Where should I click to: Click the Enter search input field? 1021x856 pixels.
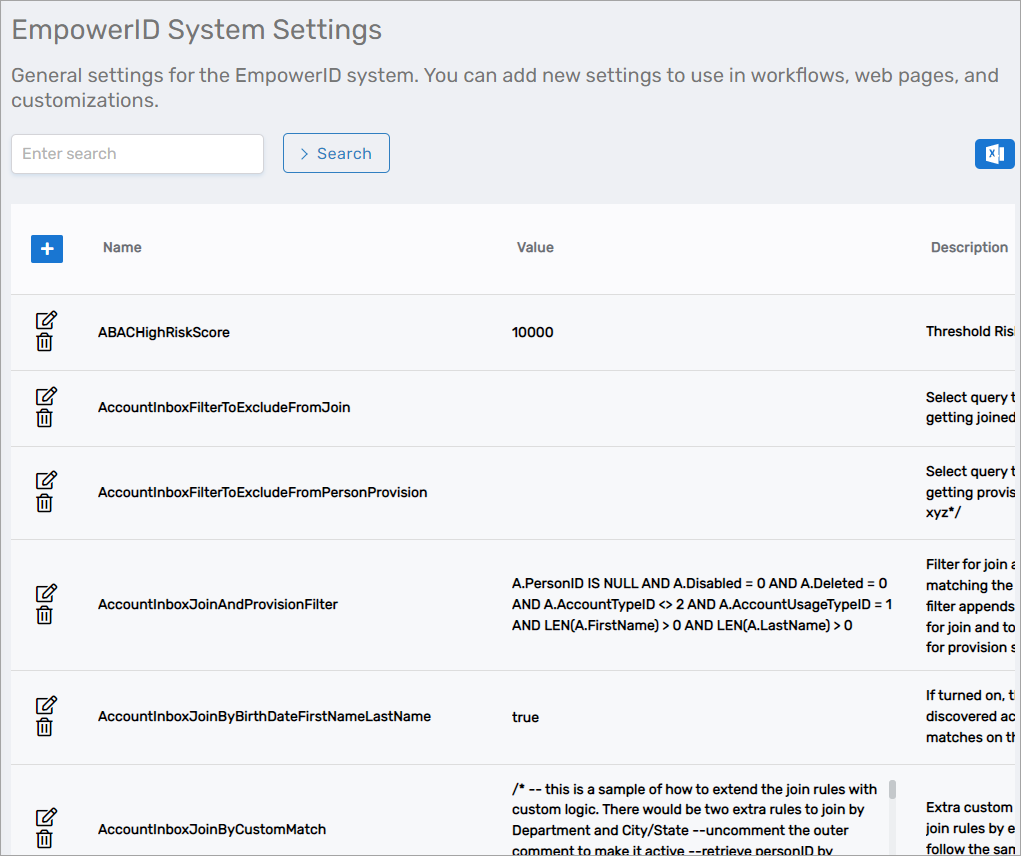tap(137, 153)
